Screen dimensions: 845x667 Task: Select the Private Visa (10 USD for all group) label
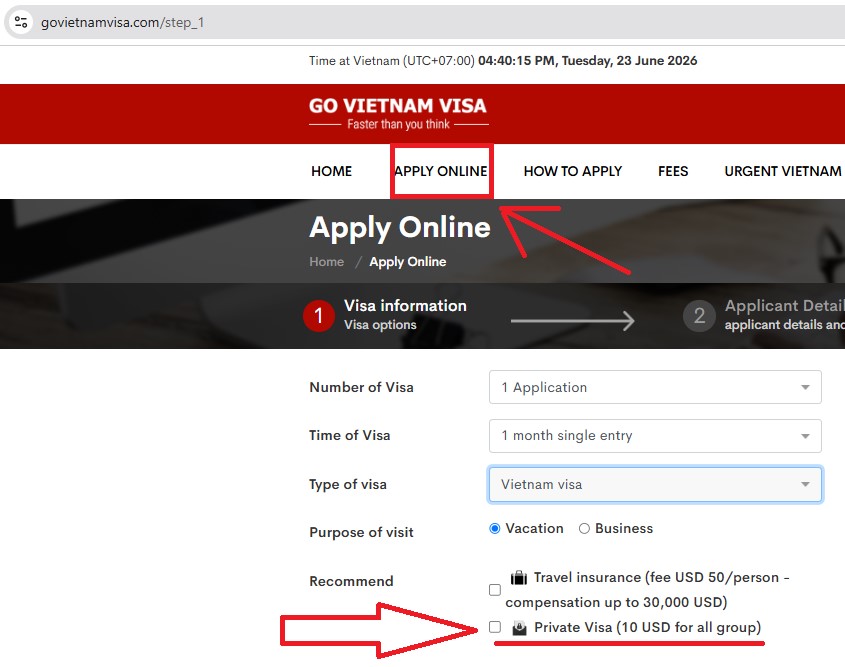(647, 628)
